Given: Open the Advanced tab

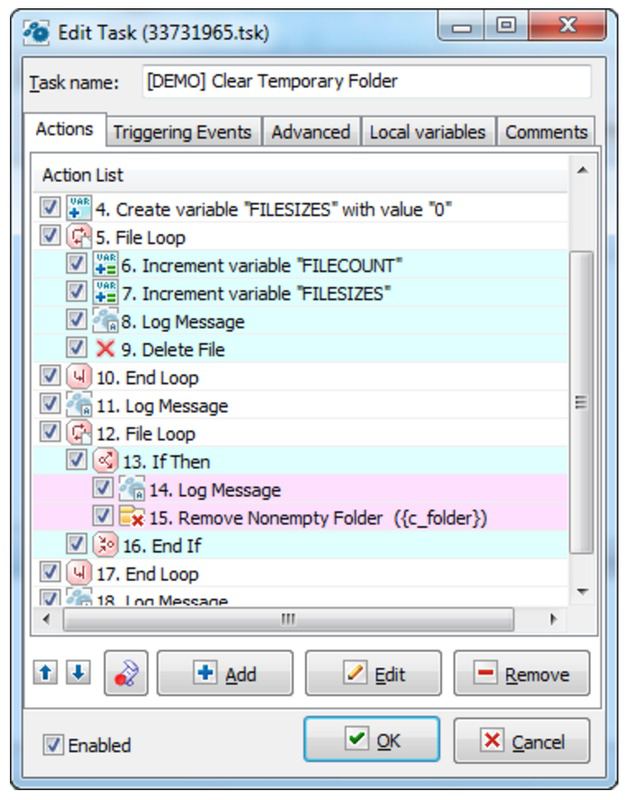Looking at the screenshot, I should click(x=311, y=132).
